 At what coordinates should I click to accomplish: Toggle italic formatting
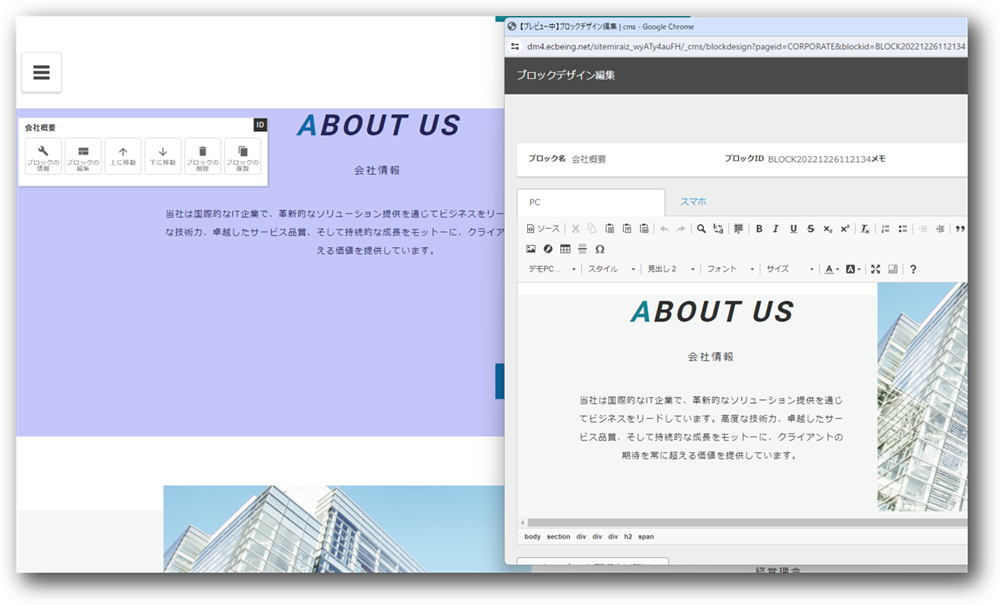coord(776,229)
